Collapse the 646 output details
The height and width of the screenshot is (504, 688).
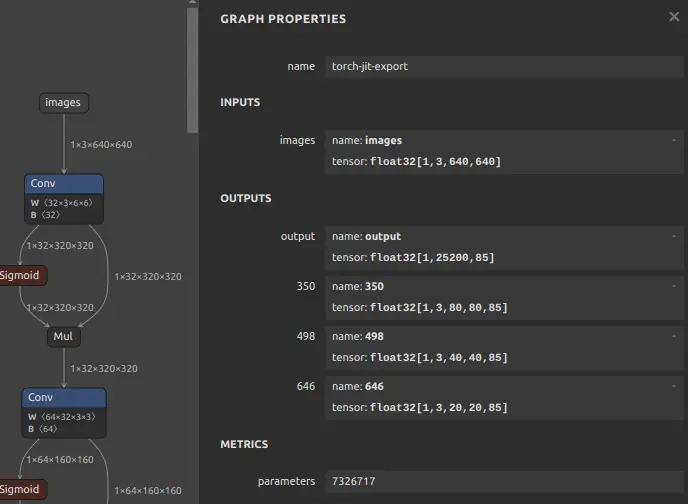pos(674,386)
